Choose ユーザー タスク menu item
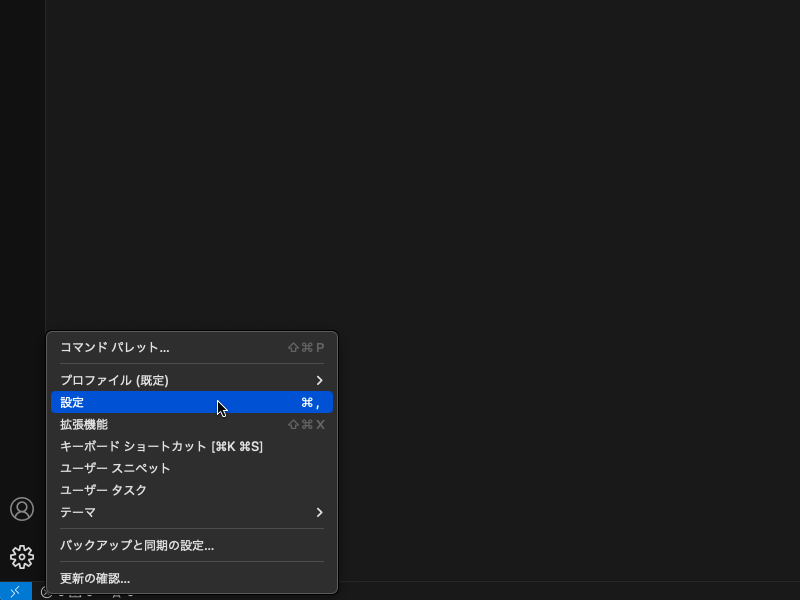The width and height of the screenshot is (800, 600). click(192, 490)
